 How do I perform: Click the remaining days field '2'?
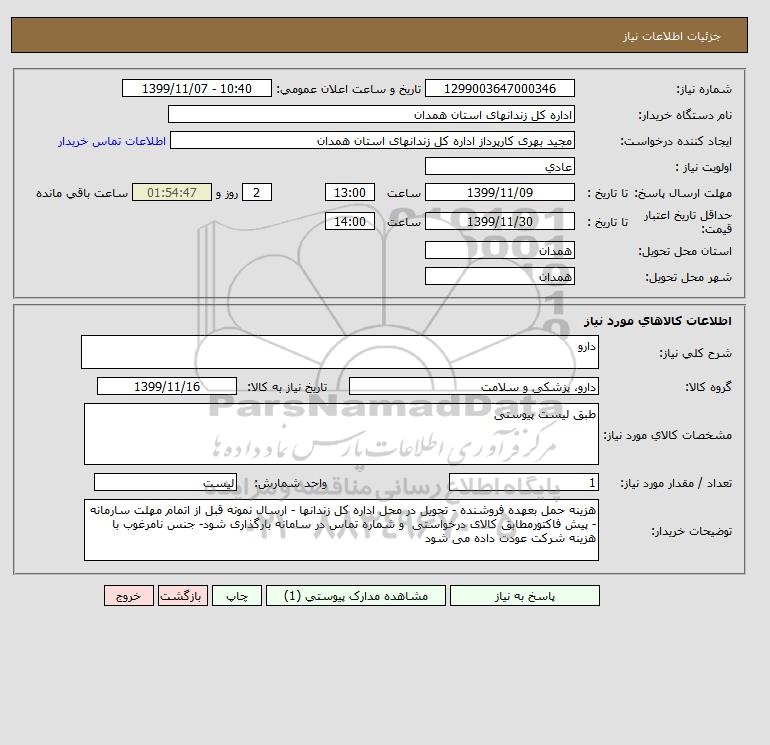click(x=256, y=193)
